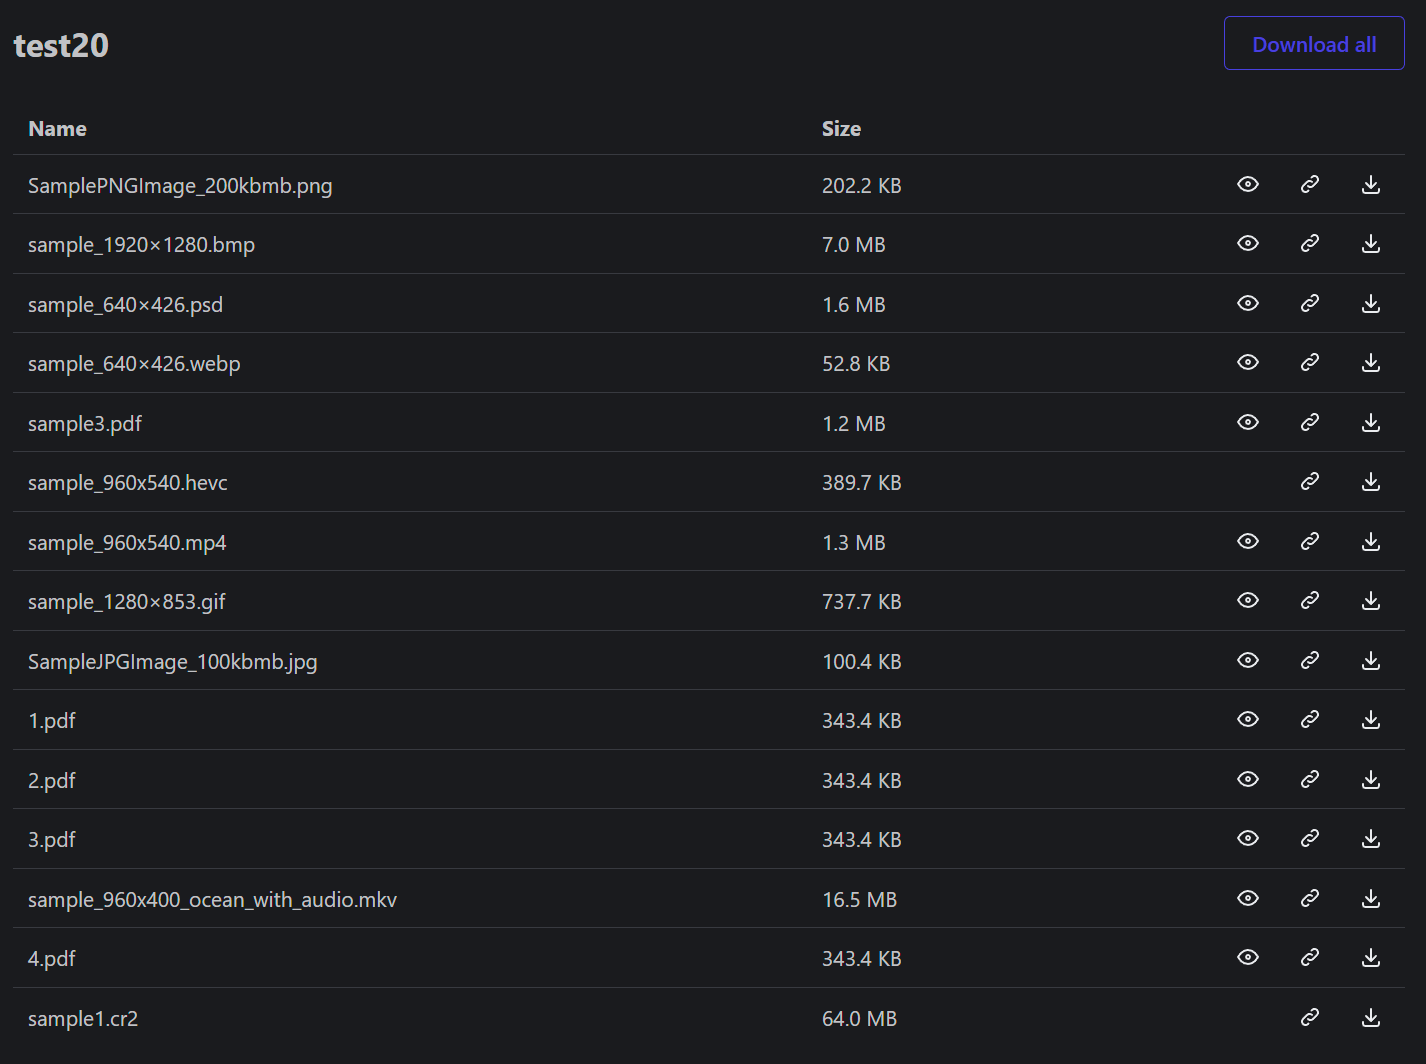Sort files by the Size column
Viewport: 1426px width, 1064px height.
coord(841,128)
